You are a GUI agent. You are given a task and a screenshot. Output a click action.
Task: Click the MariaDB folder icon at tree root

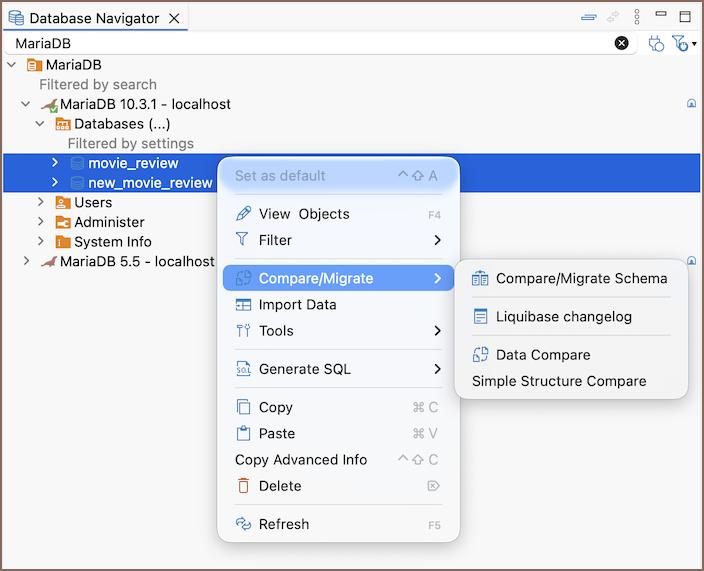[x=34, y=65]
